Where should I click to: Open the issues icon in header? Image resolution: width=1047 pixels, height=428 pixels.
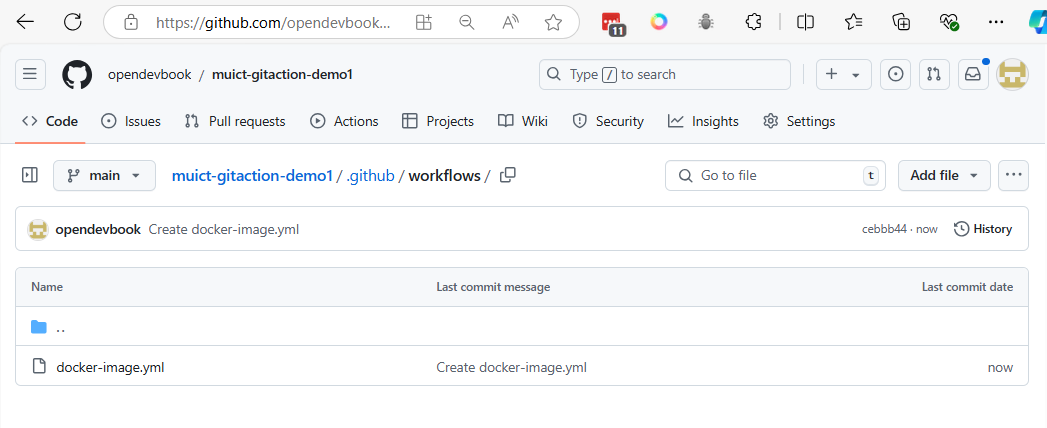click(x=895, y=75)
